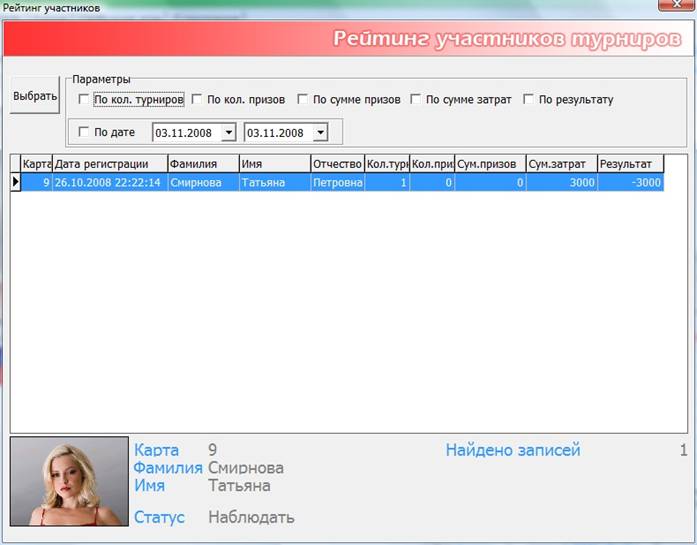Enable the По кол. турниров checkbox
The width and height of the screenshot is (697, 545).
(83, 100)
